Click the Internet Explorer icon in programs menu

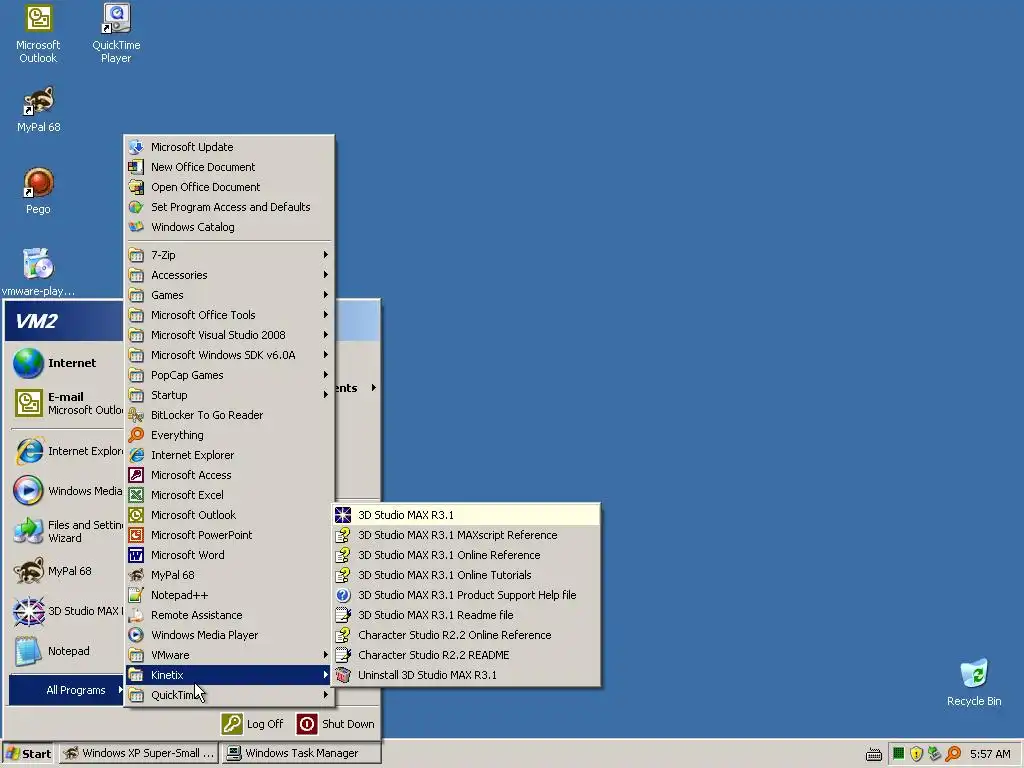click(136, 455)
